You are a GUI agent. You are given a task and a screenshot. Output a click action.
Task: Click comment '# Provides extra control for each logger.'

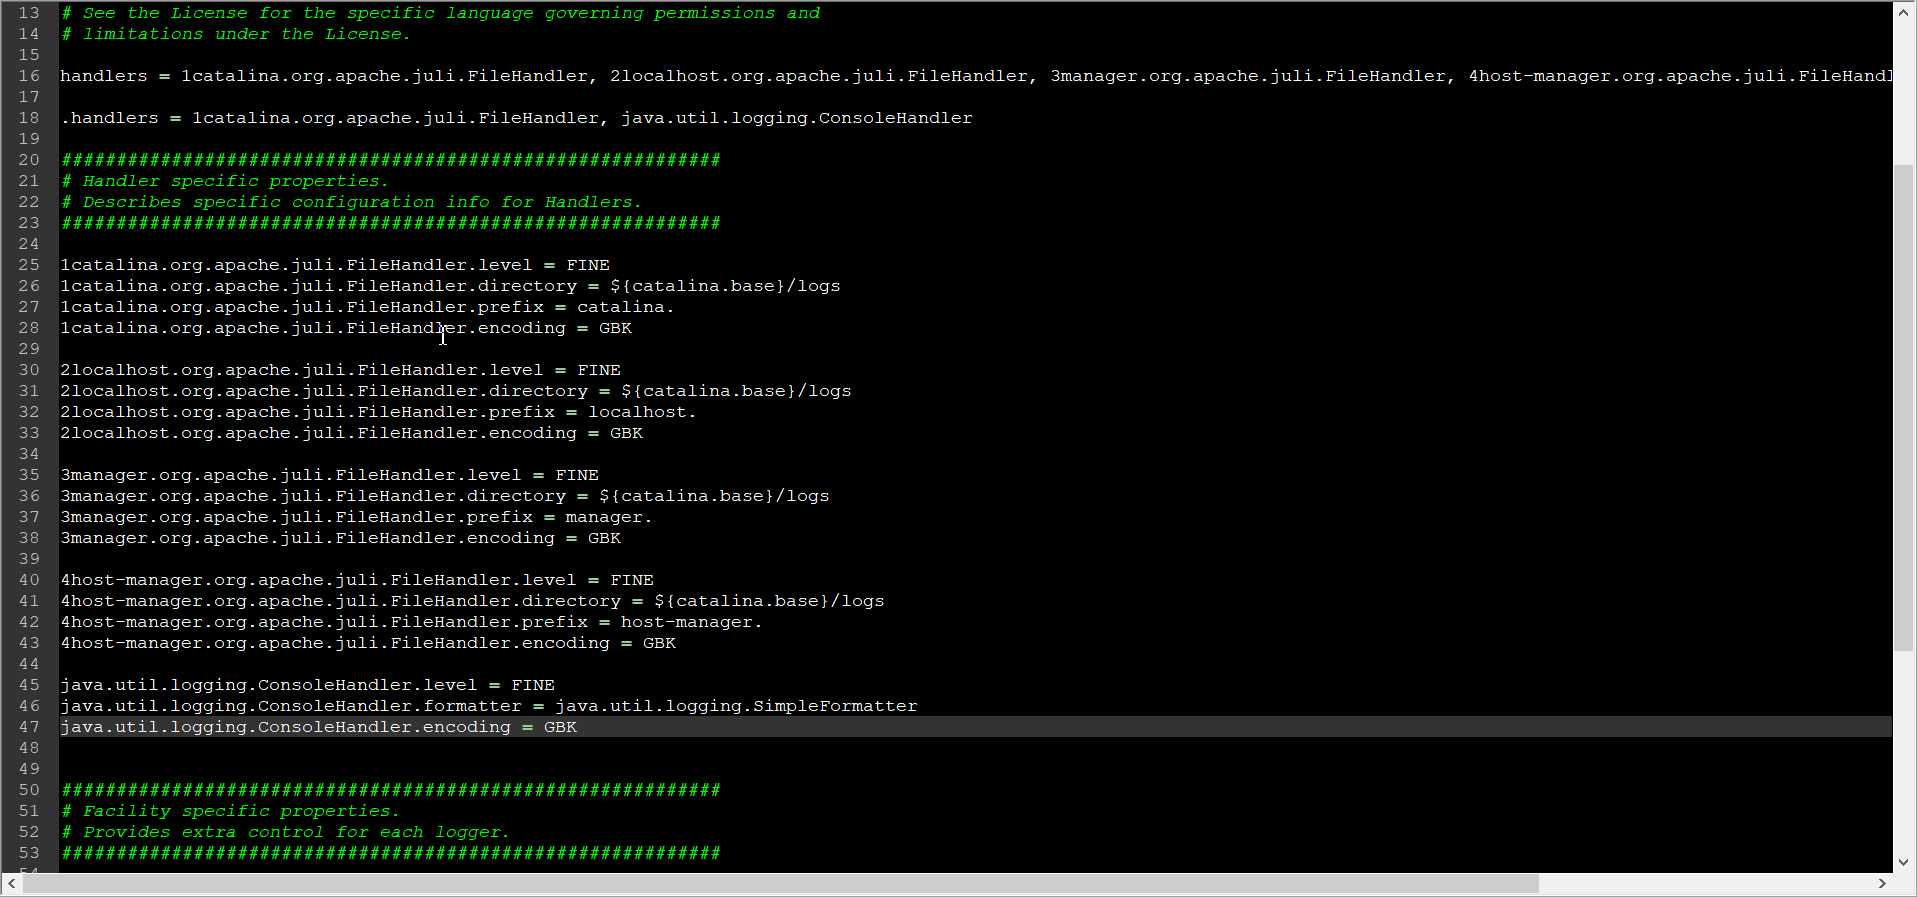pyautogui.click(x=285, y=832)
